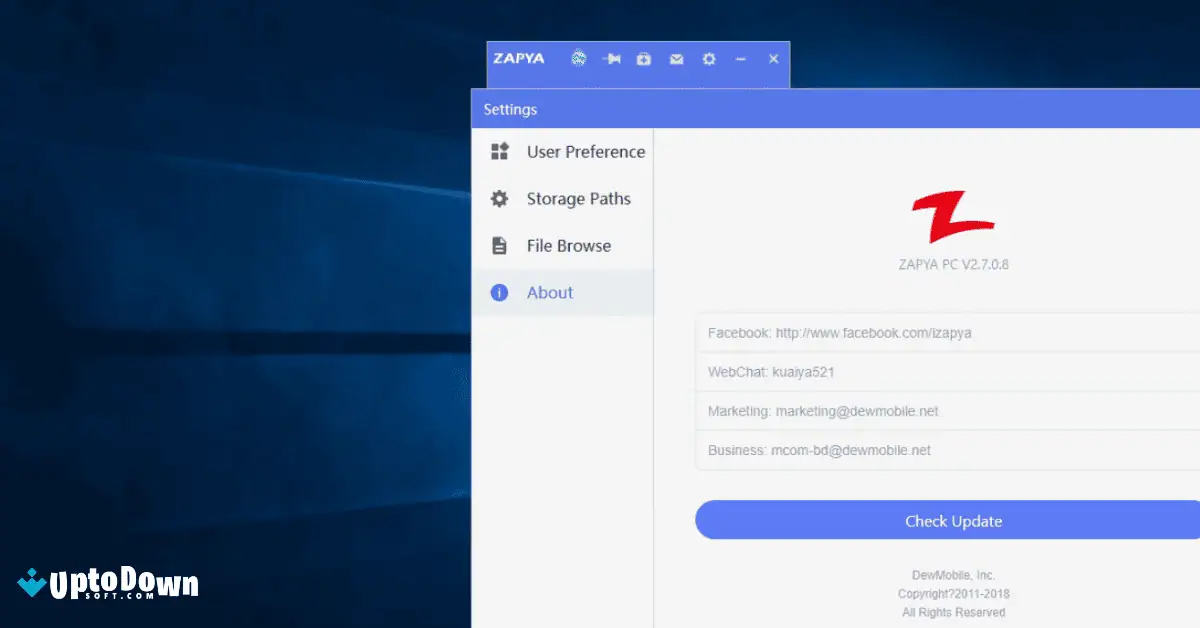Viewport: 1200px width, 628px height.
Task: Open the File Browse section
Action: pos(568,245)
